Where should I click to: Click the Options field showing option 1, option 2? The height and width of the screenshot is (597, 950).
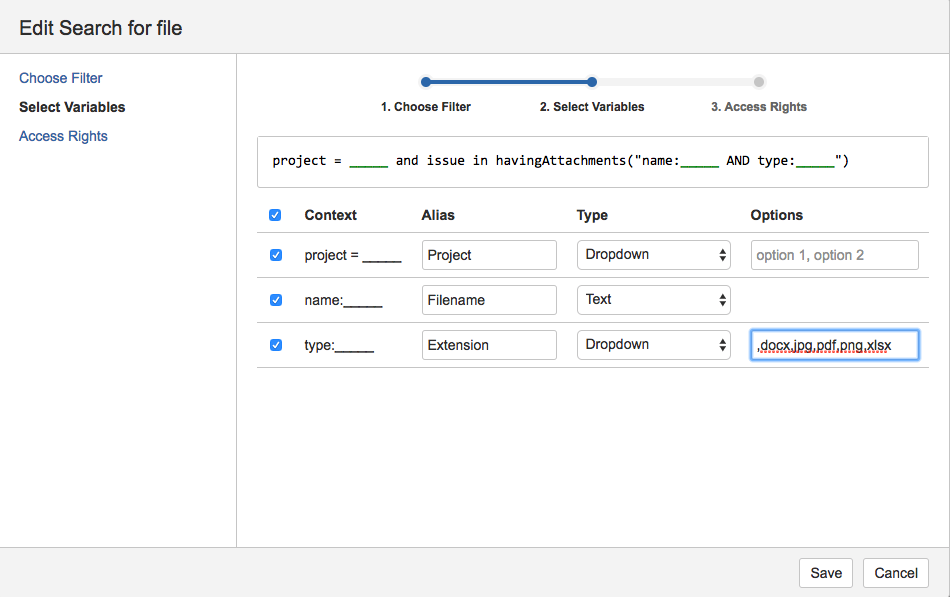(834, 255)
